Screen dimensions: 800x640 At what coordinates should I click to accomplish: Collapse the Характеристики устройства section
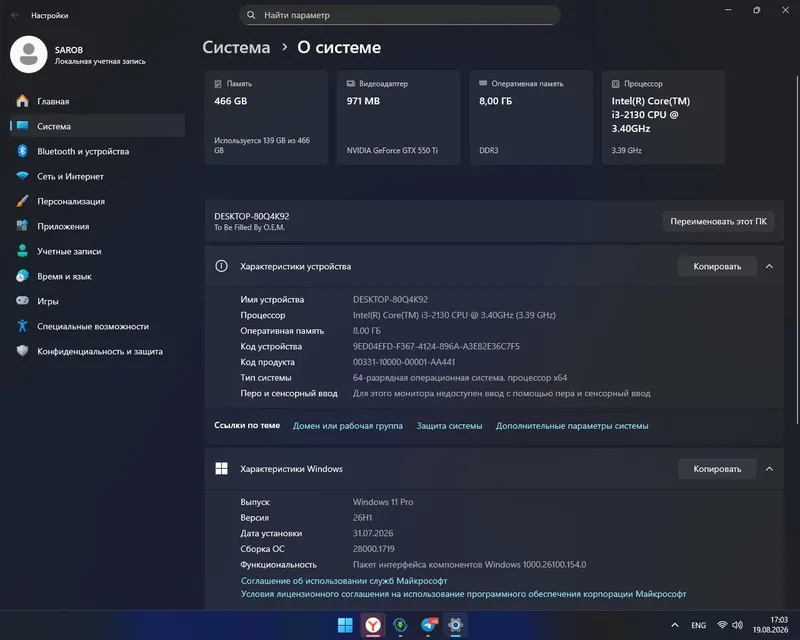pyautogui.click(x=769, y=266)
